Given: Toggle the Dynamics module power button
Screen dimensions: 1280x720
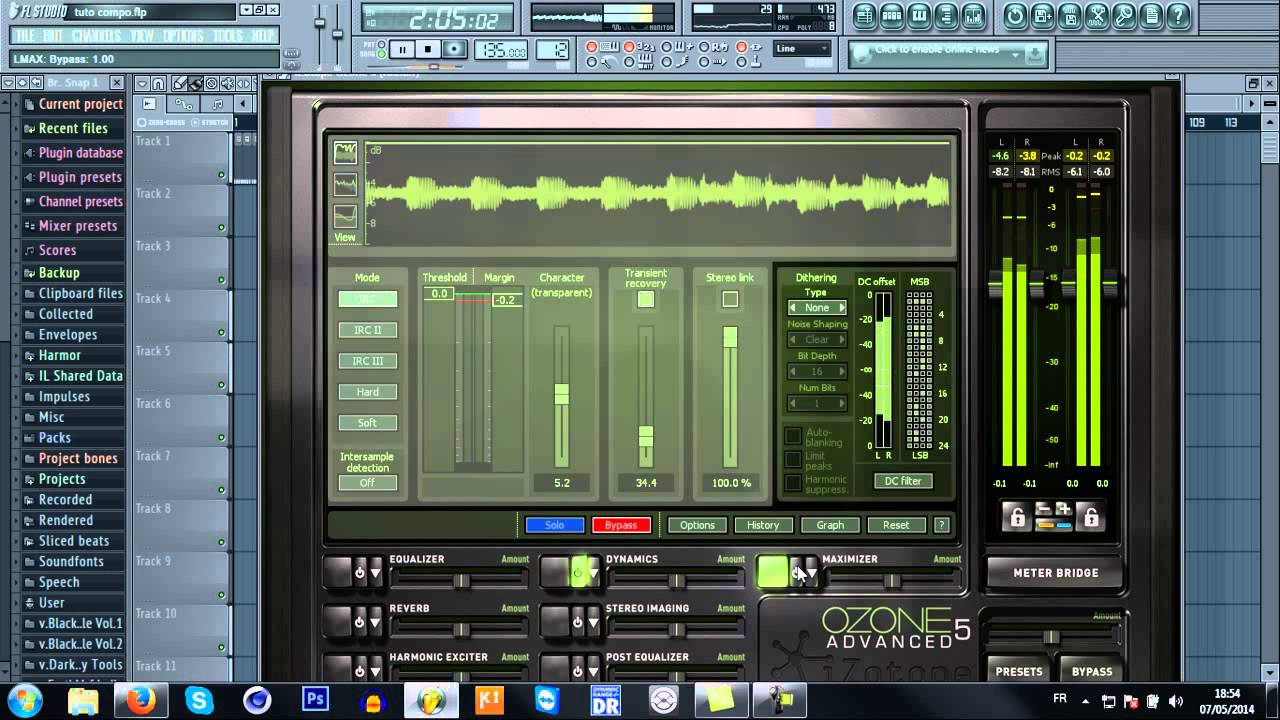Looking at the screenshot, I should pos(577,572).
